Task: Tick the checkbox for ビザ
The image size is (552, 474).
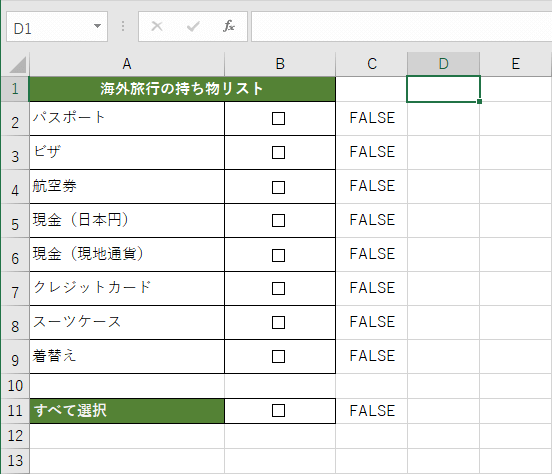Action: click(x=278, y=152)
